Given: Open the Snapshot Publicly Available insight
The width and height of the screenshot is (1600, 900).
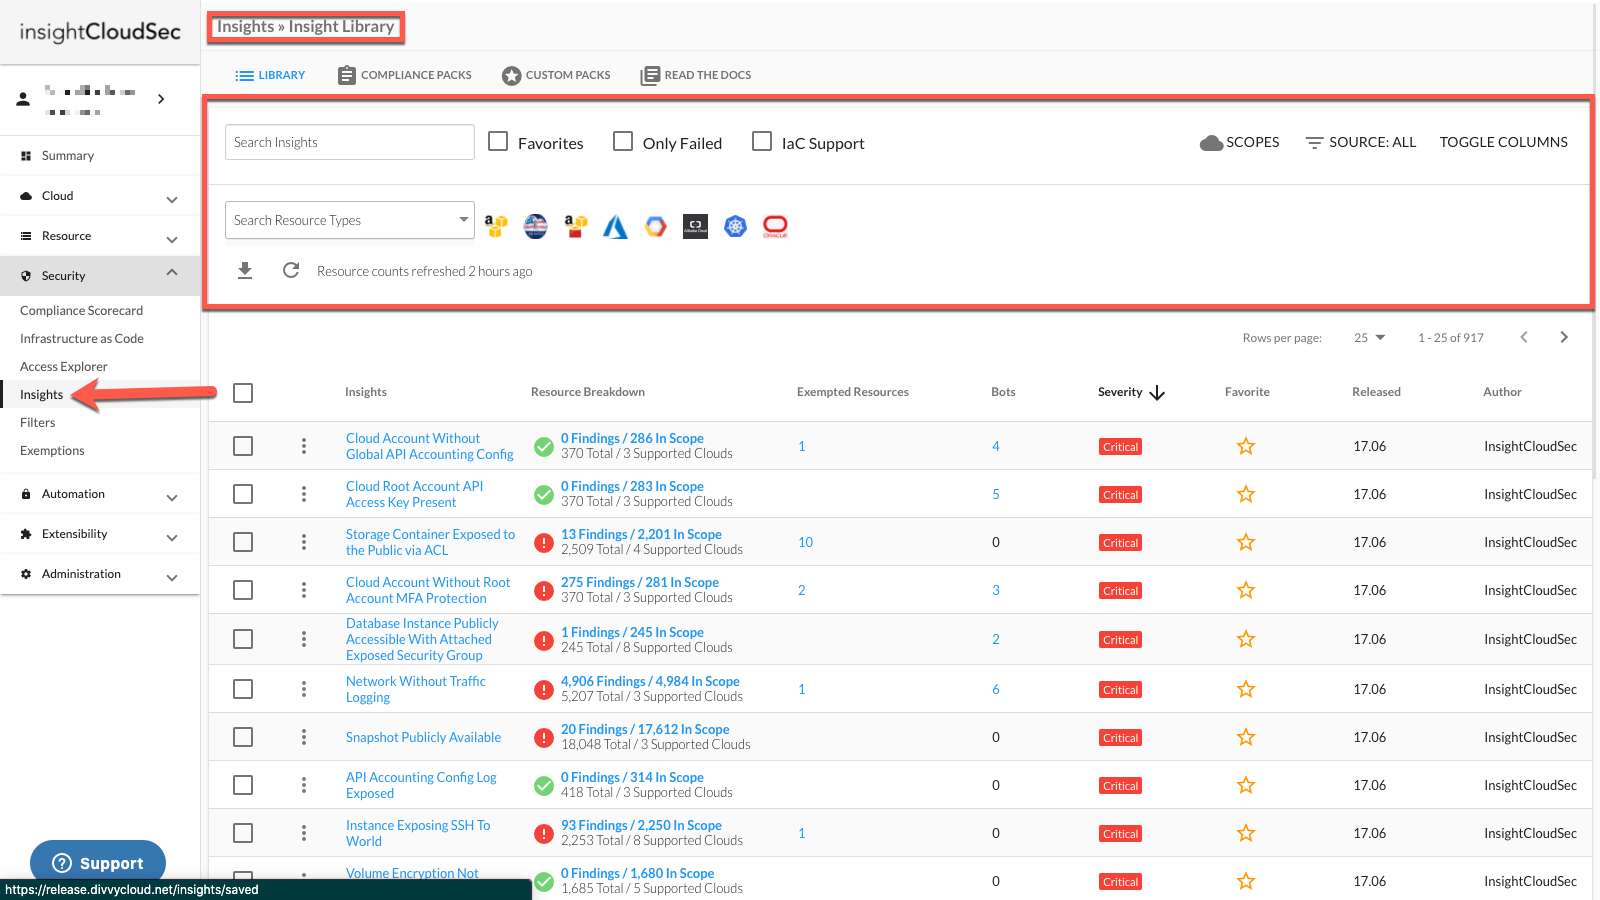Looking at the screenshot, I should (424, 737).
